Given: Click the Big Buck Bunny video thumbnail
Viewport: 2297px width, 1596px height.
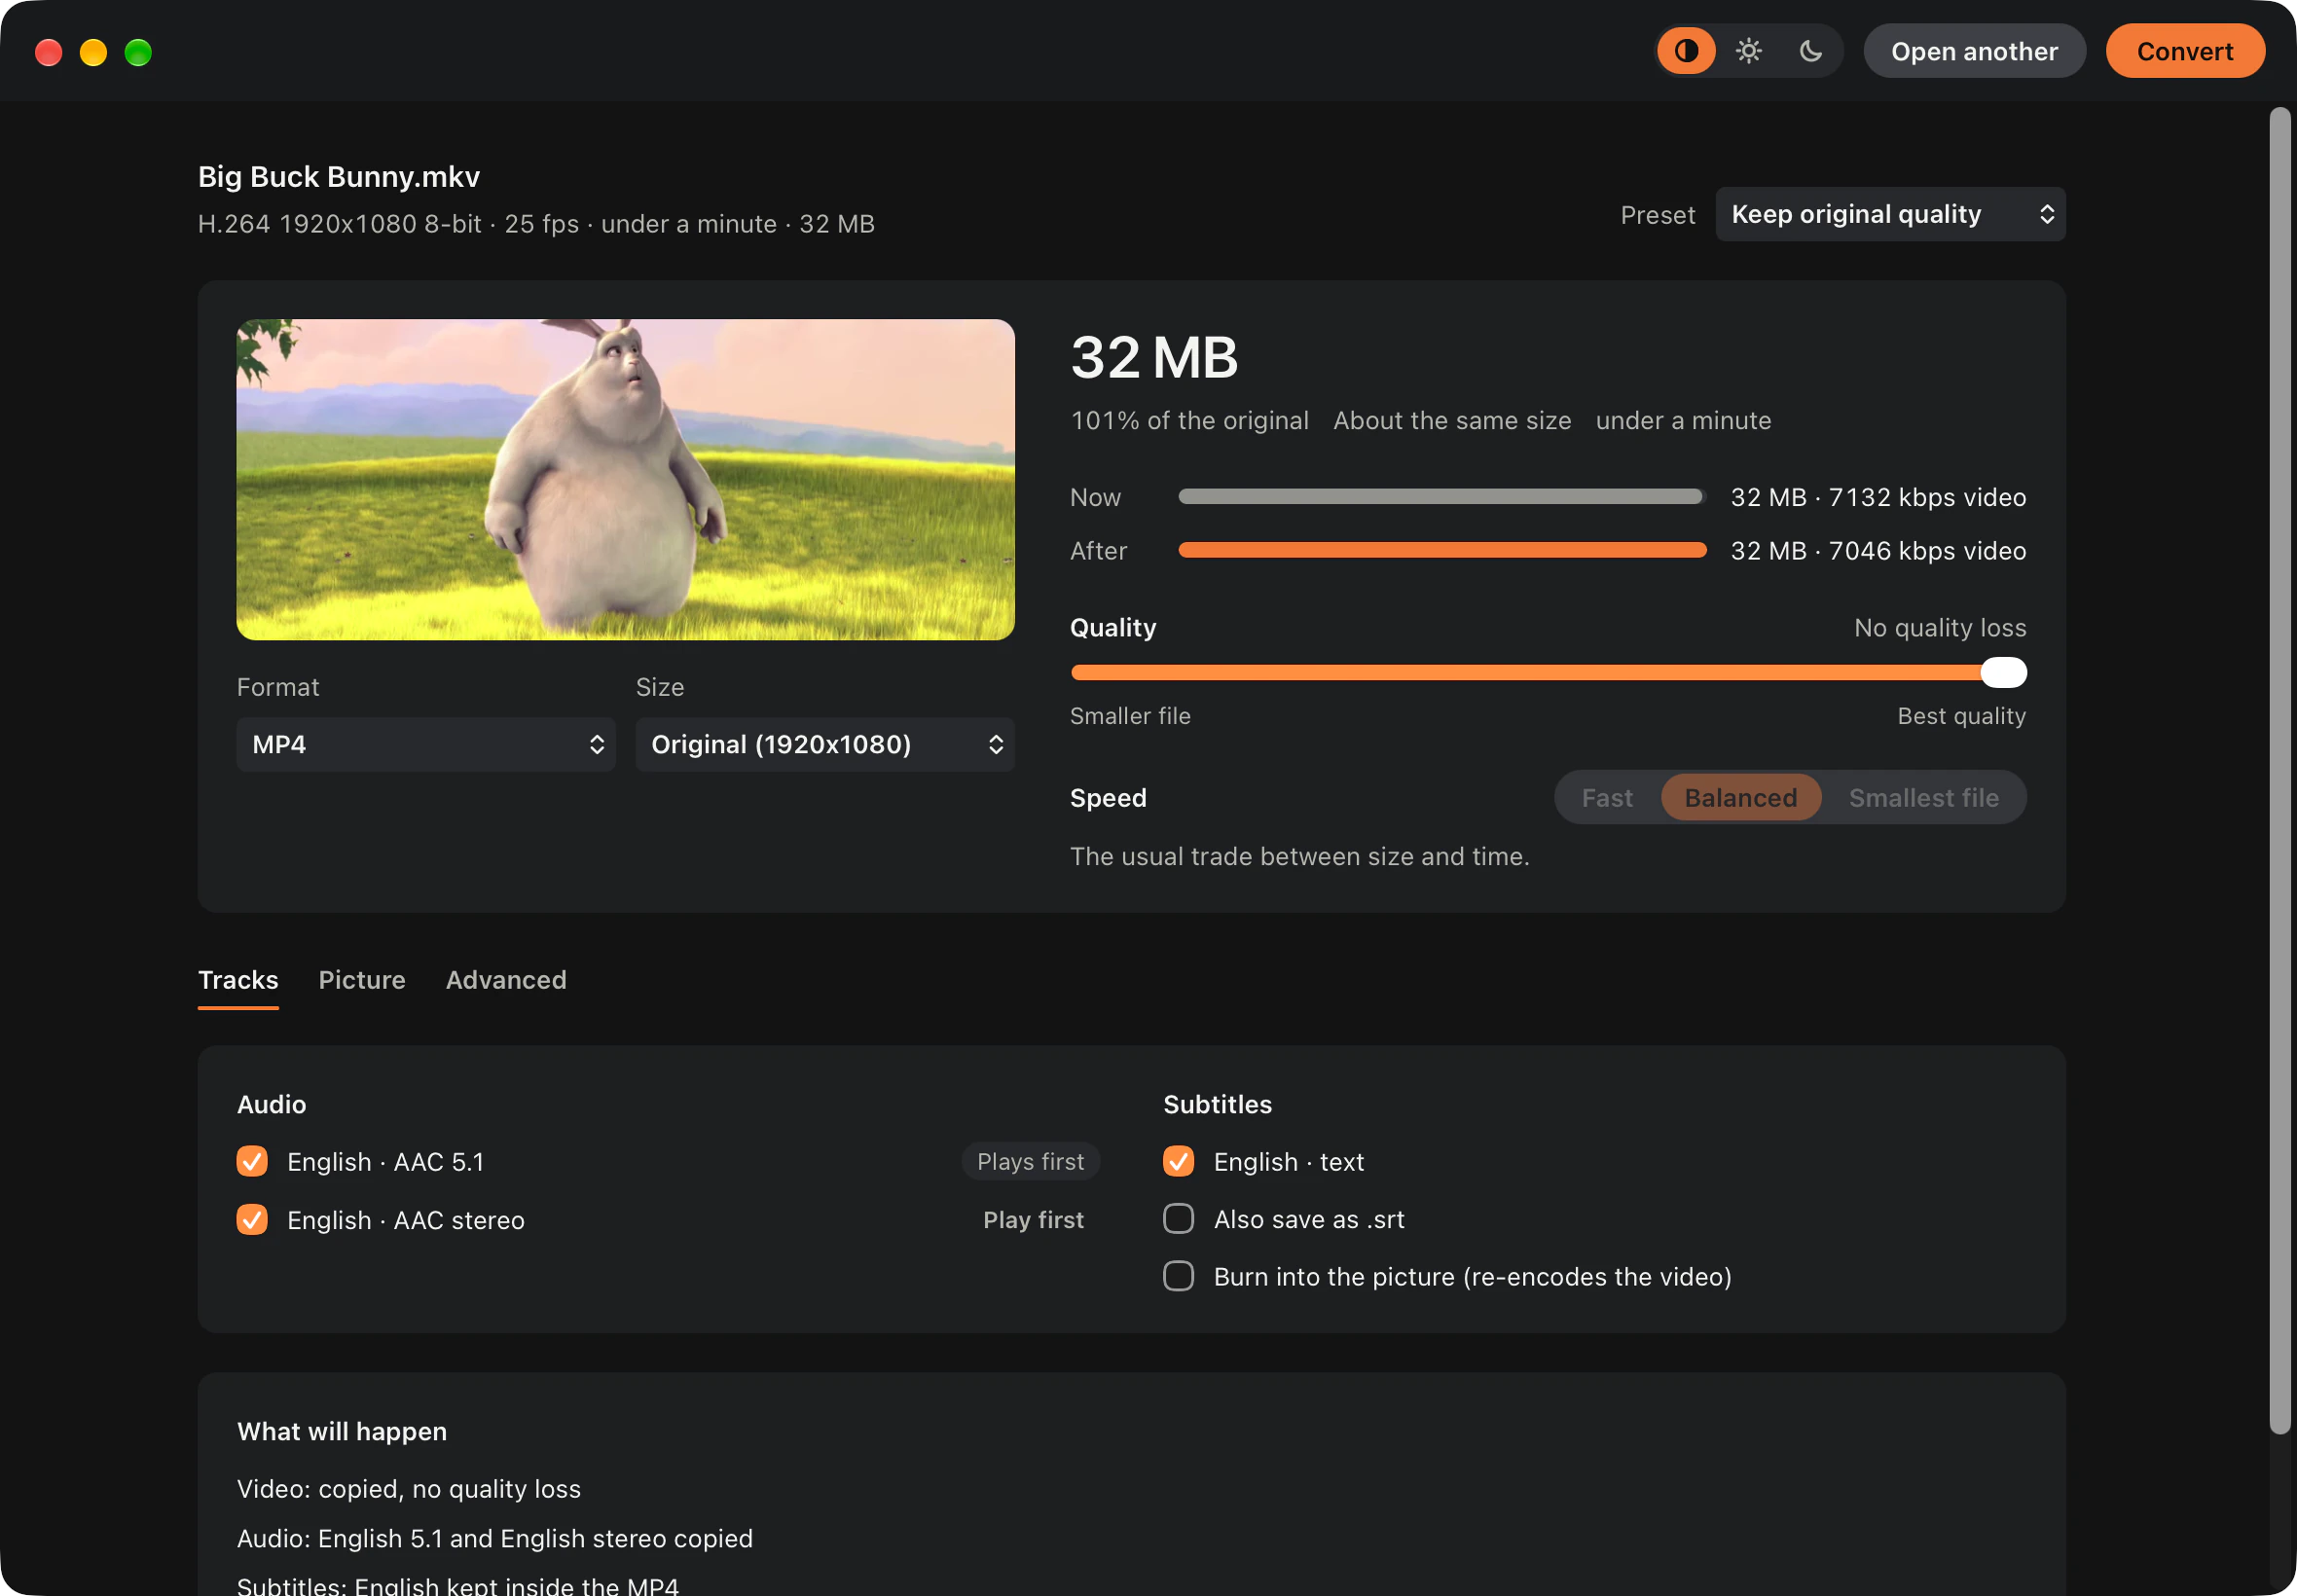Looking at the screenshot, I should coord(625,480).
